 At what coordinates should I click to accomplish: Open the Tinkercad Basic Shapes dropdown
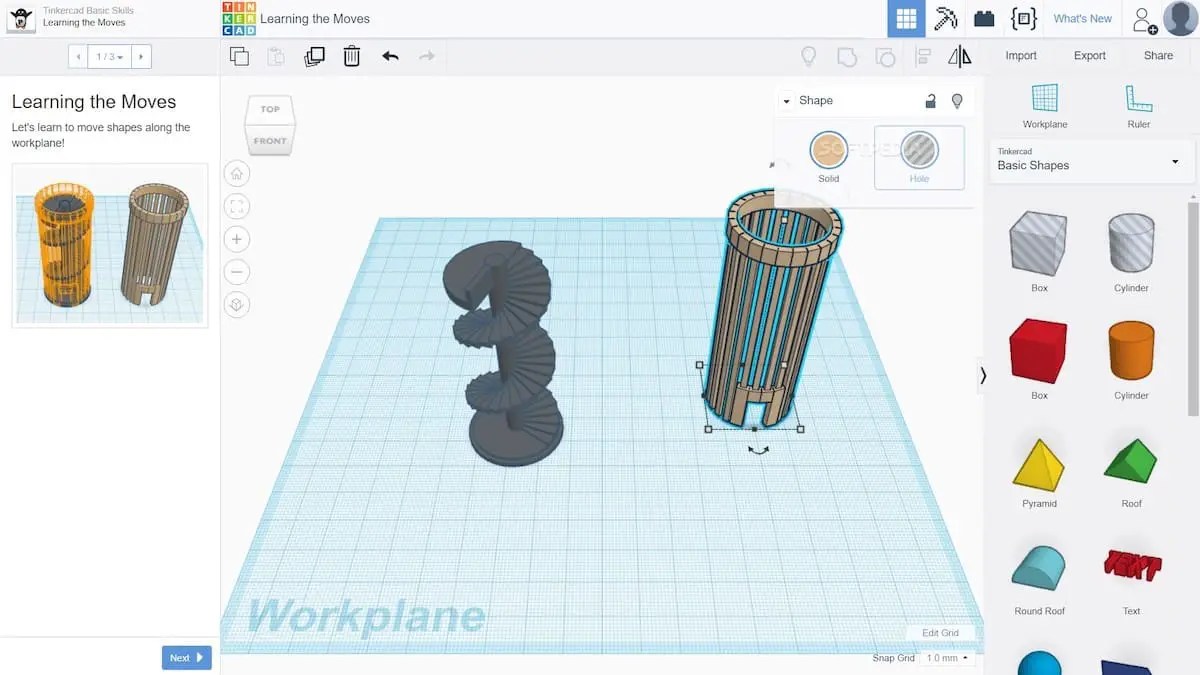point(1174,162)
